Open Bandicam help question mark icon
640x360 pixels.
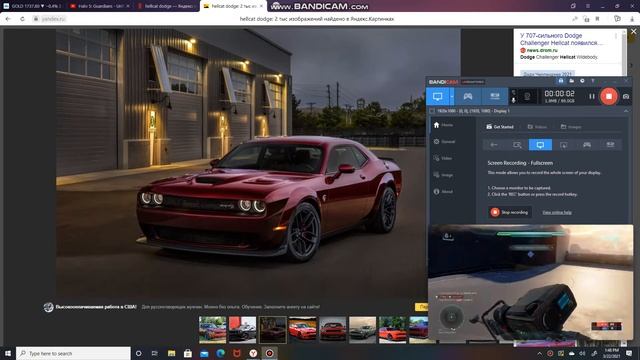pos(593,81)
